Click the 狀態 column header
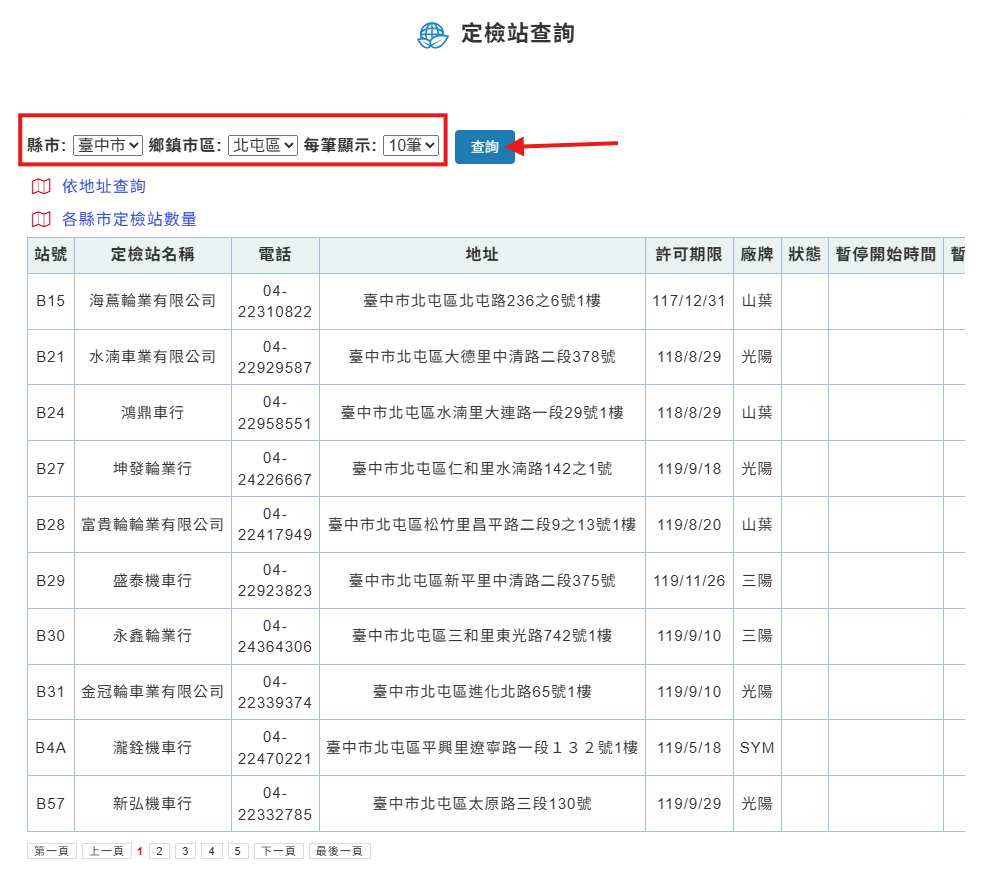This screenshot has width=984, height=880. click(805, 255)
